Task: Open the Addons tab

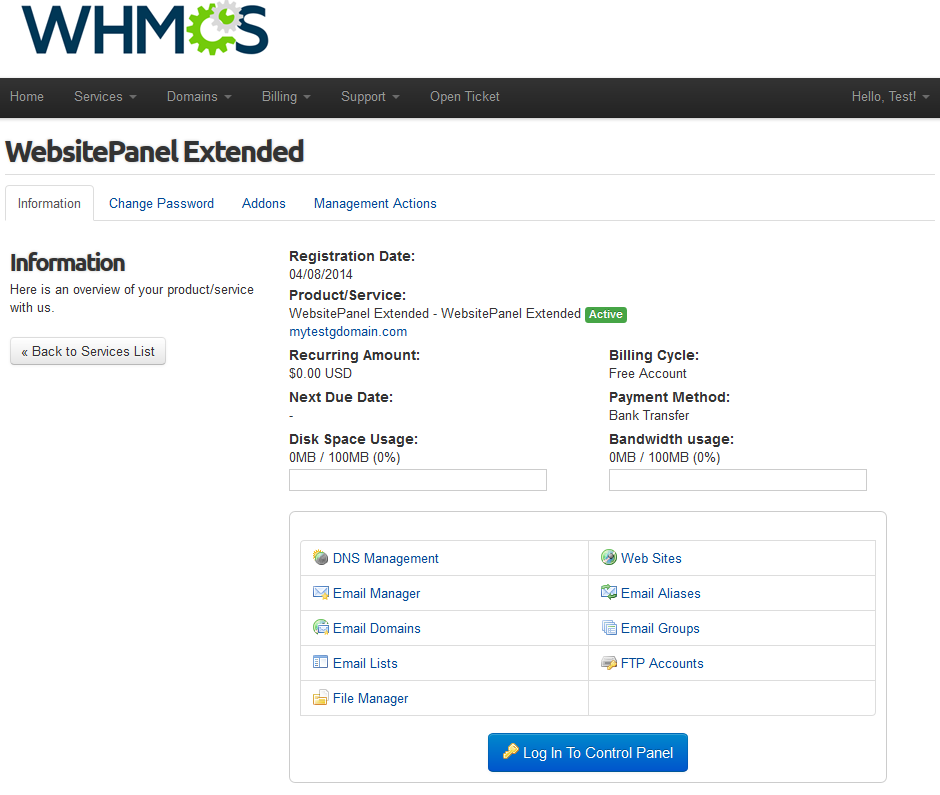Action: click(264, 203)
